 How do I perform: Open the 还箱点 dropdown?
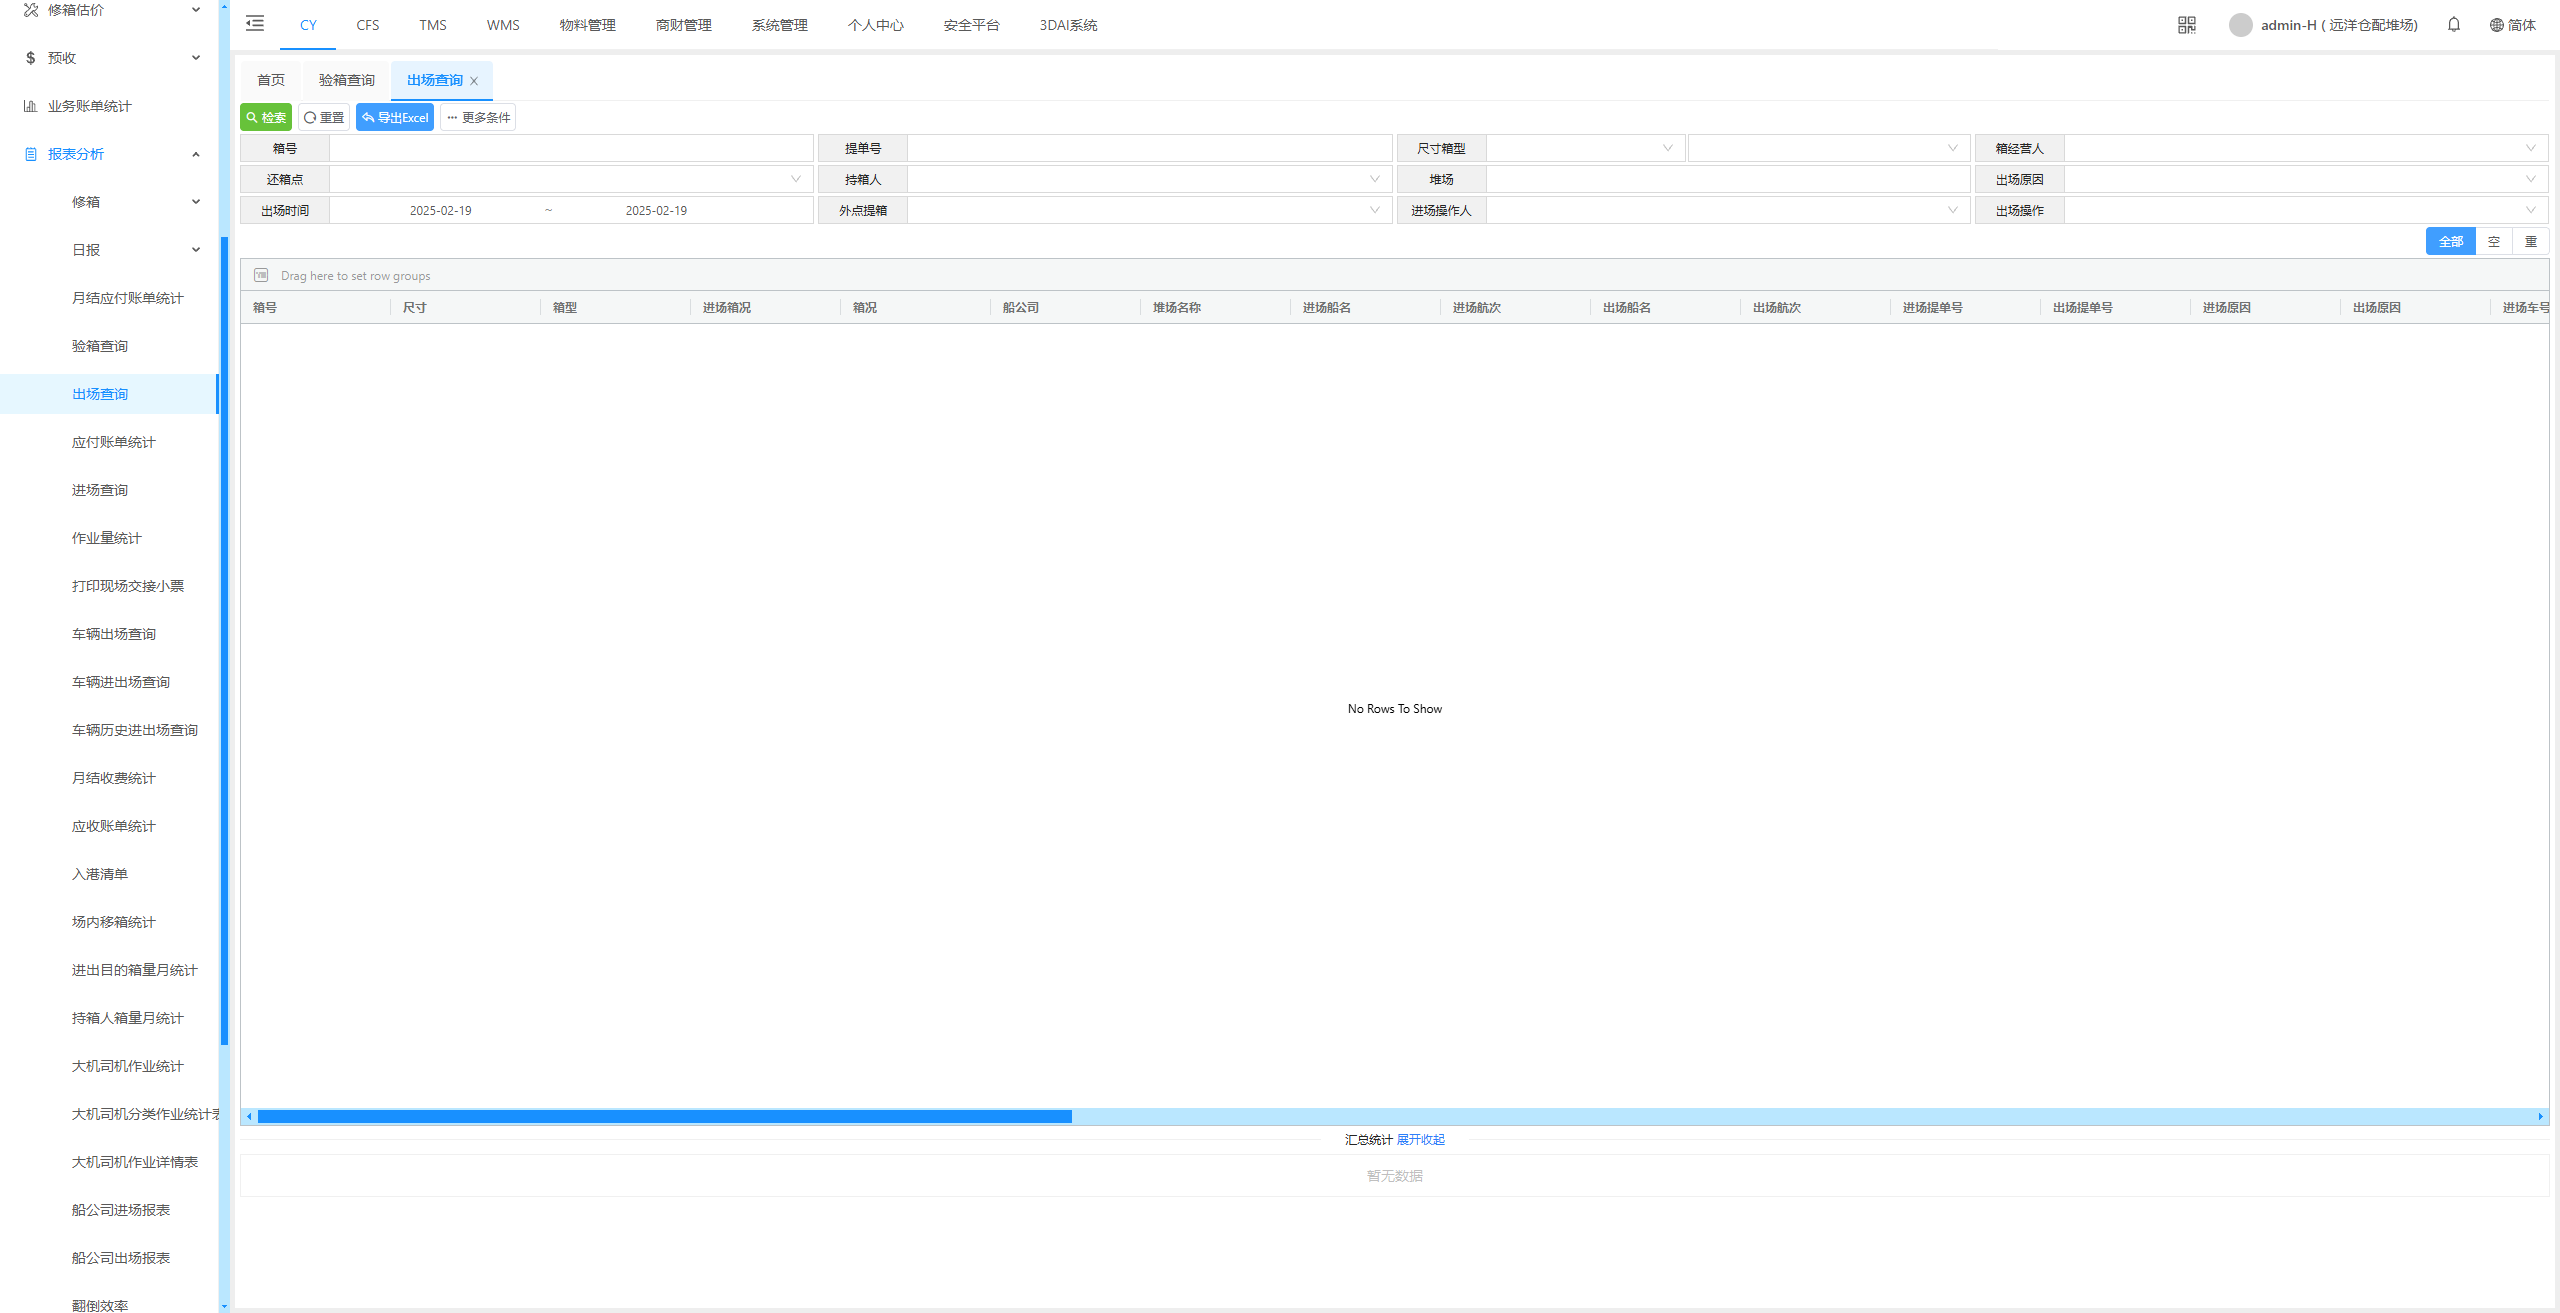(x=570, y=179)
